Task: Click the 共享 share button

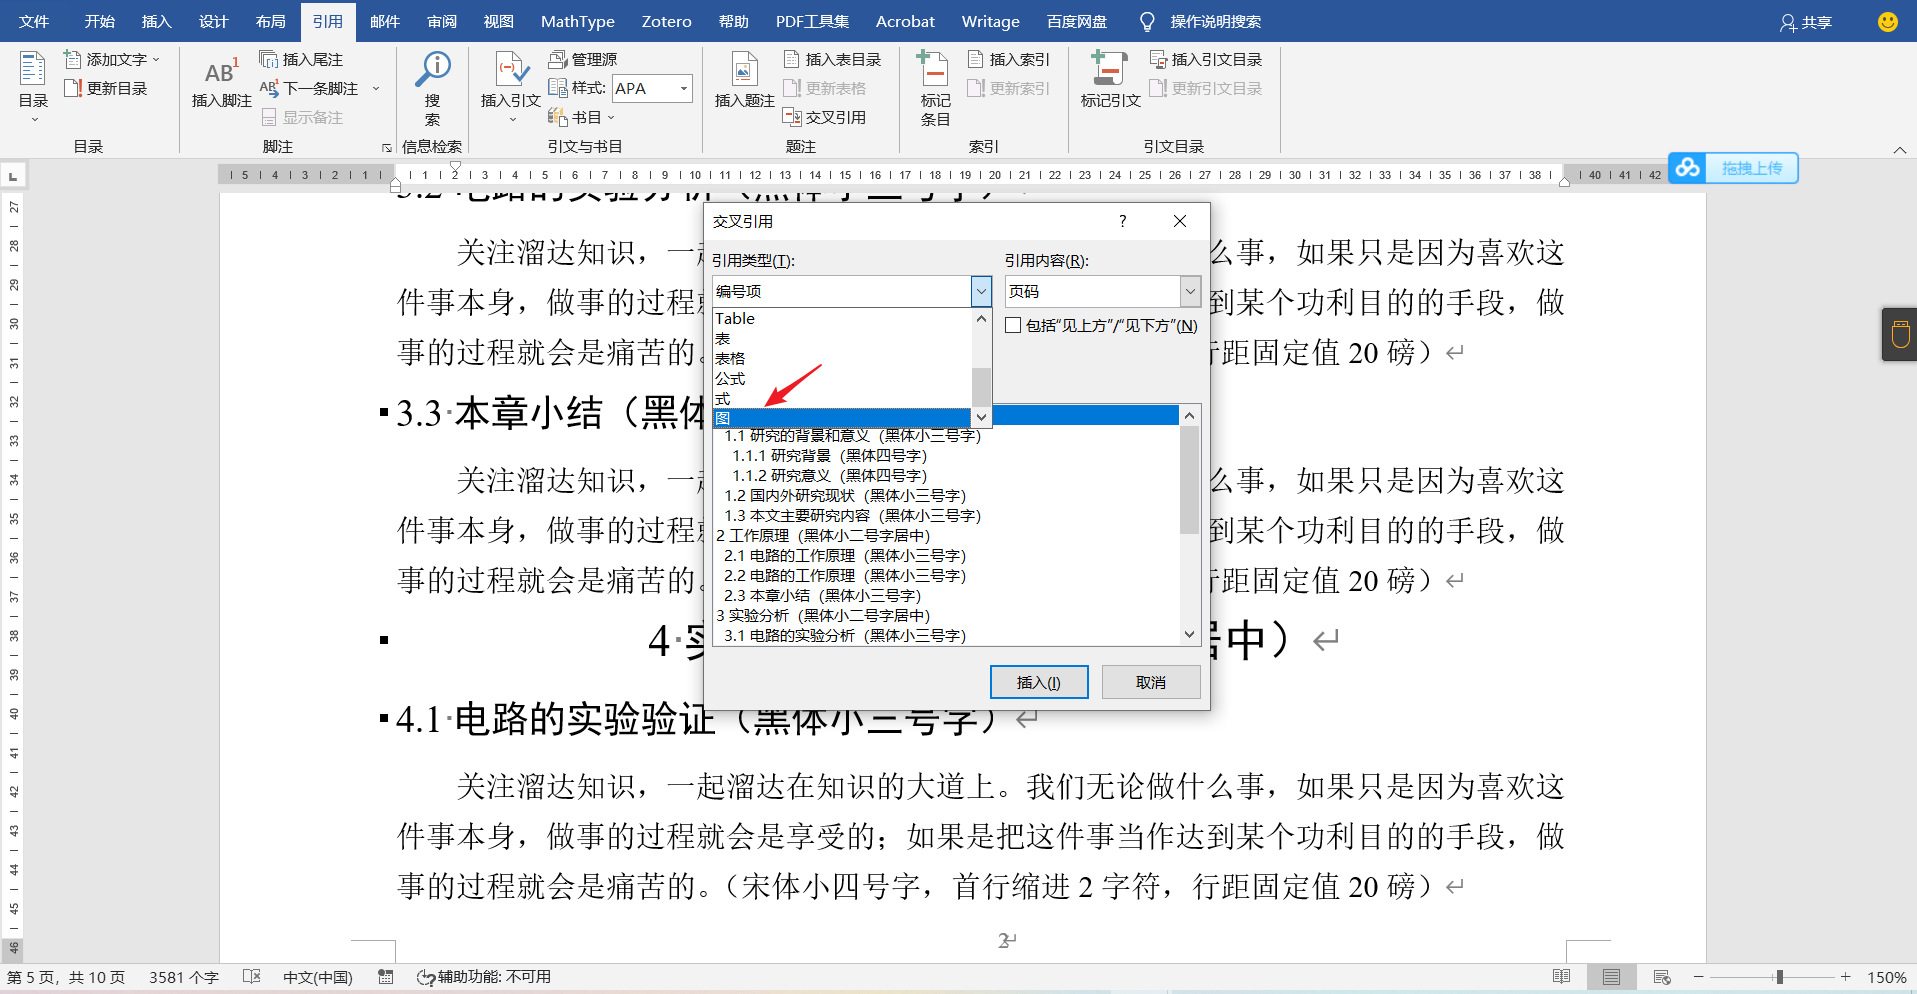Action: (x=1806, y=22)
